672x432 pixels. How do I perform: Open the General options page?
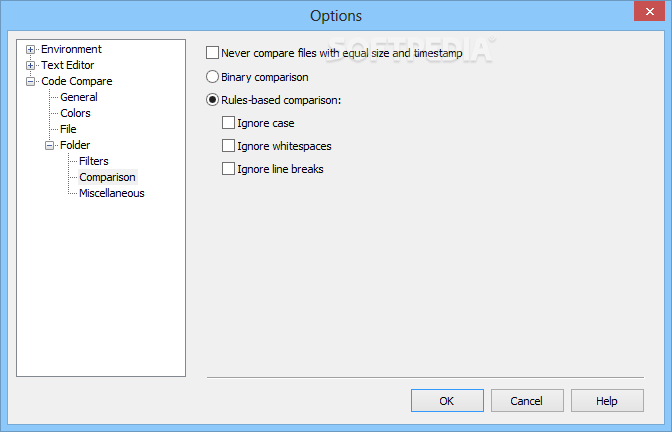click(x=79, y=97)
